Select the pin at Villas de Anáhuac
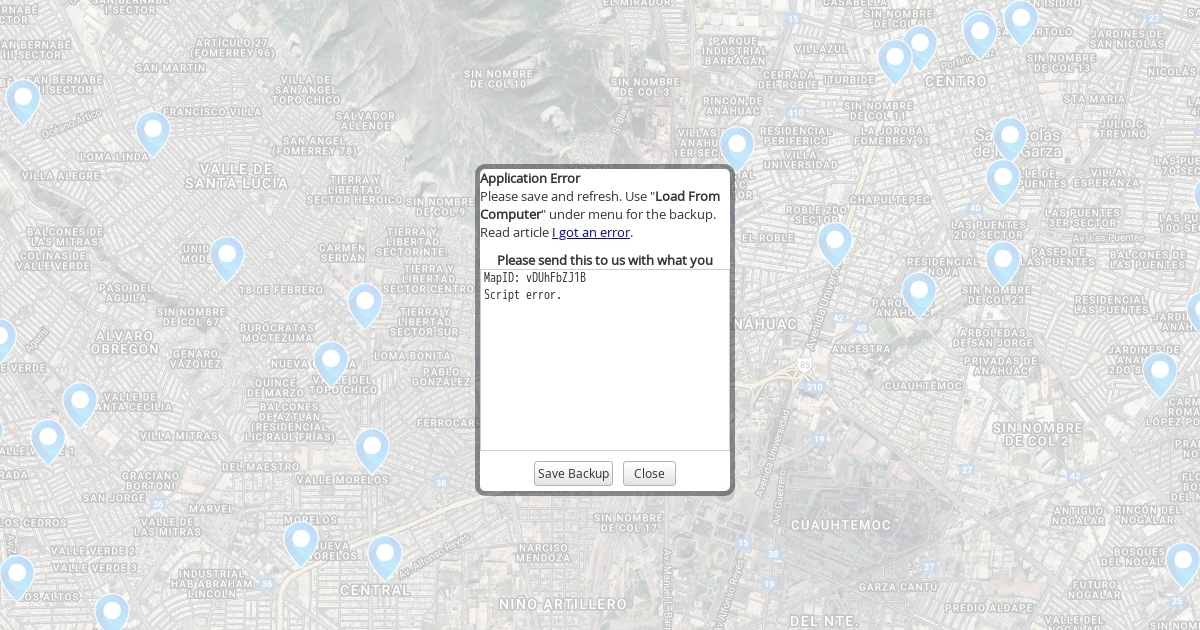Screen dimensions: 1200x630 pyautogui.click(x=737, y=146)
